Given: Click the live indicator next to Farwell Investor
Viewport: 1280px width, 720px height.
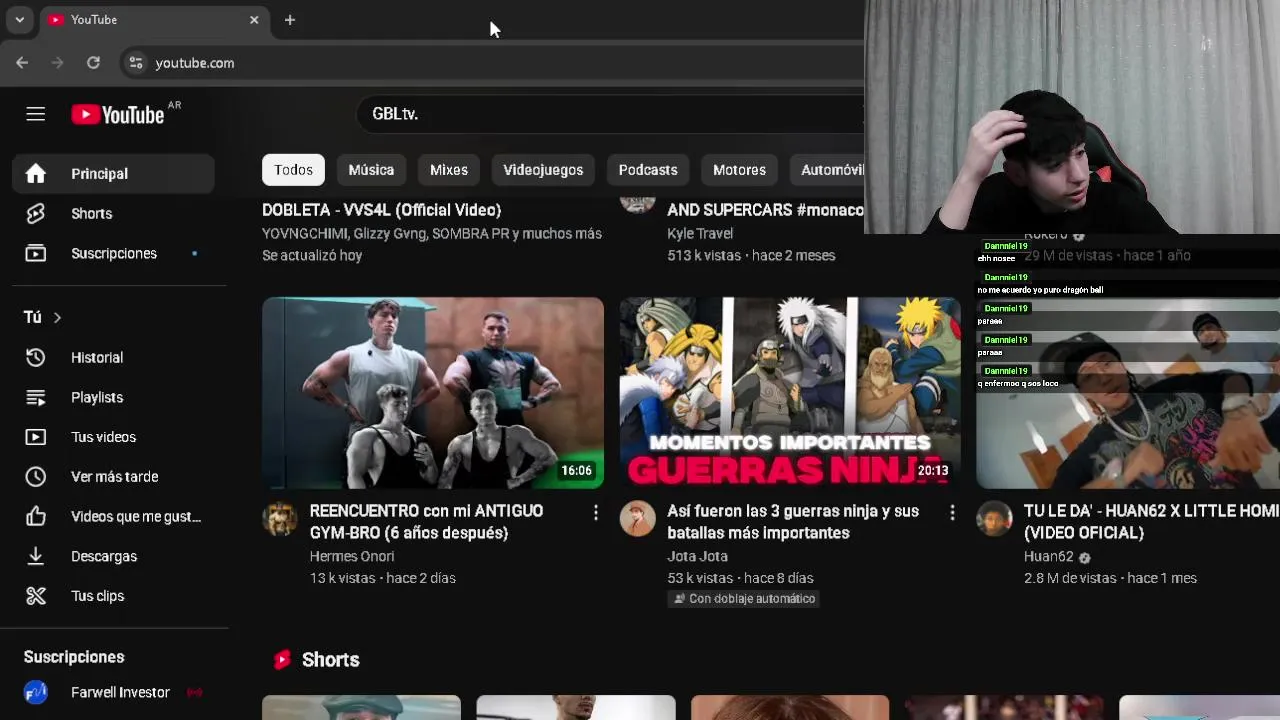Looking at the screenshot, I should 194,692.
